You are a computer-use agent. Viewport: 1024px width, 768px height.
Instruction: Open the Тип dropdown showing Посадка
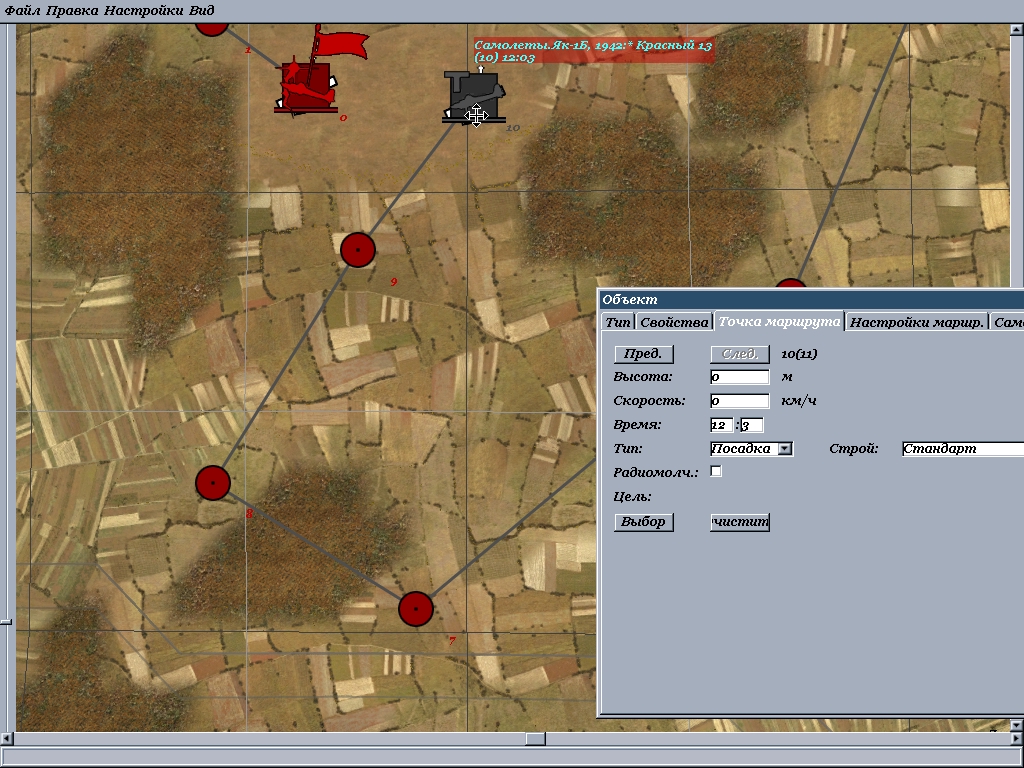752,449
